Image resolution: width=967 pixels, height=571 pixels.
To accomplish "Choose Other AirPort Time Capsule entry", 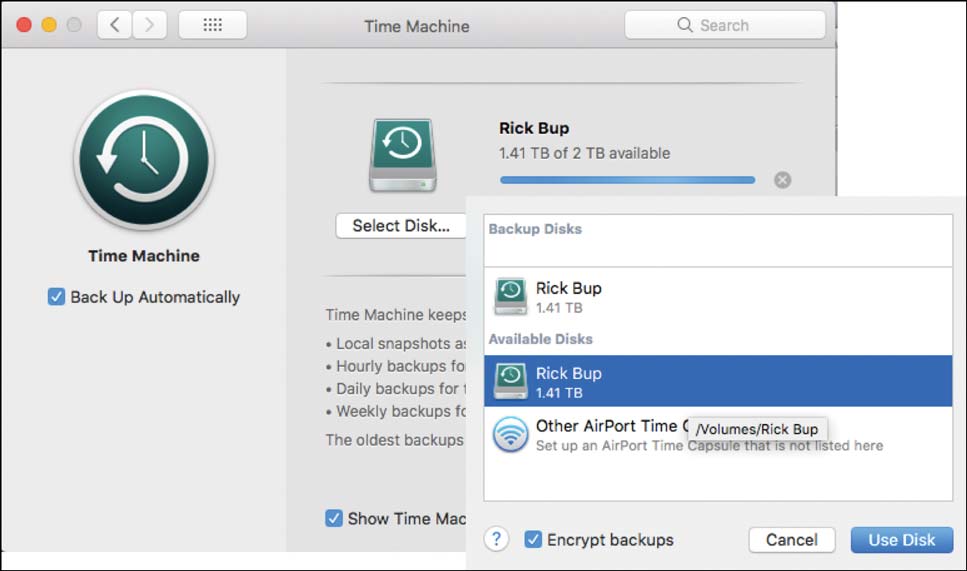I will coord(718,434).
